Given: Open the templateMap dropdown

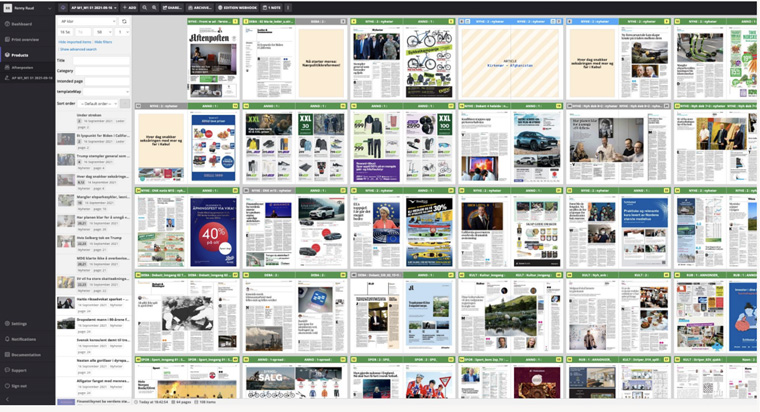Looking at the screenshot, I should click(106, 92).
